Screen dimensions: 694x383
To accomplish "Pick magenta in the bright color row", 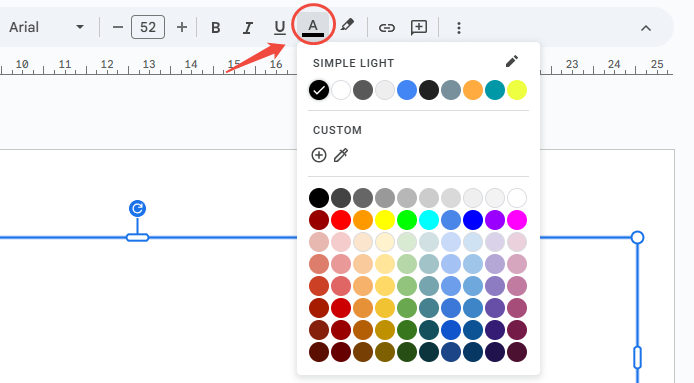I will (517, 220).
